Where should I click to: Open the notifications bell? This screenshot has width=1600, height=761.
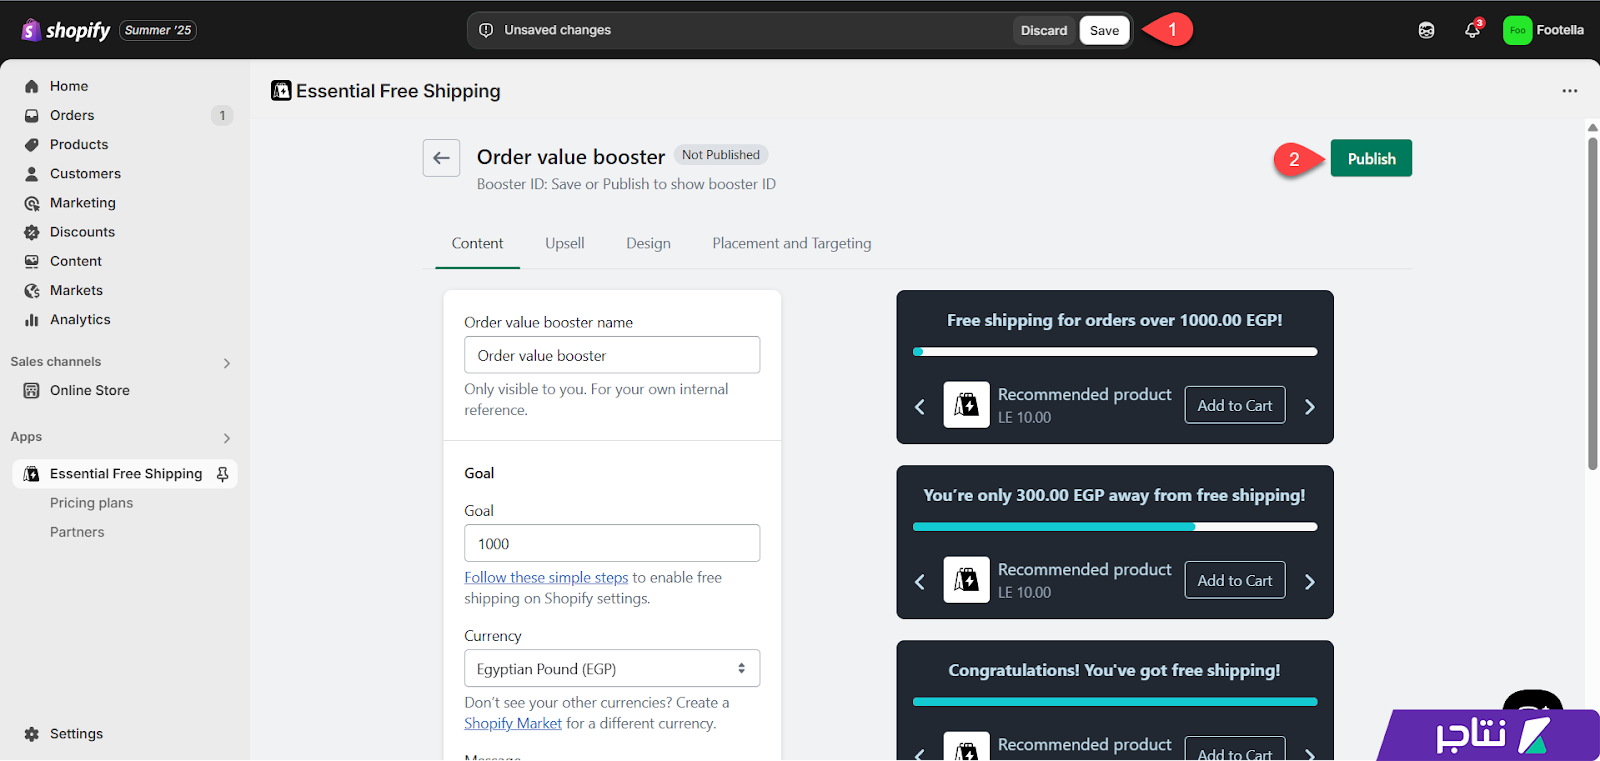(x=1472, y=30)
